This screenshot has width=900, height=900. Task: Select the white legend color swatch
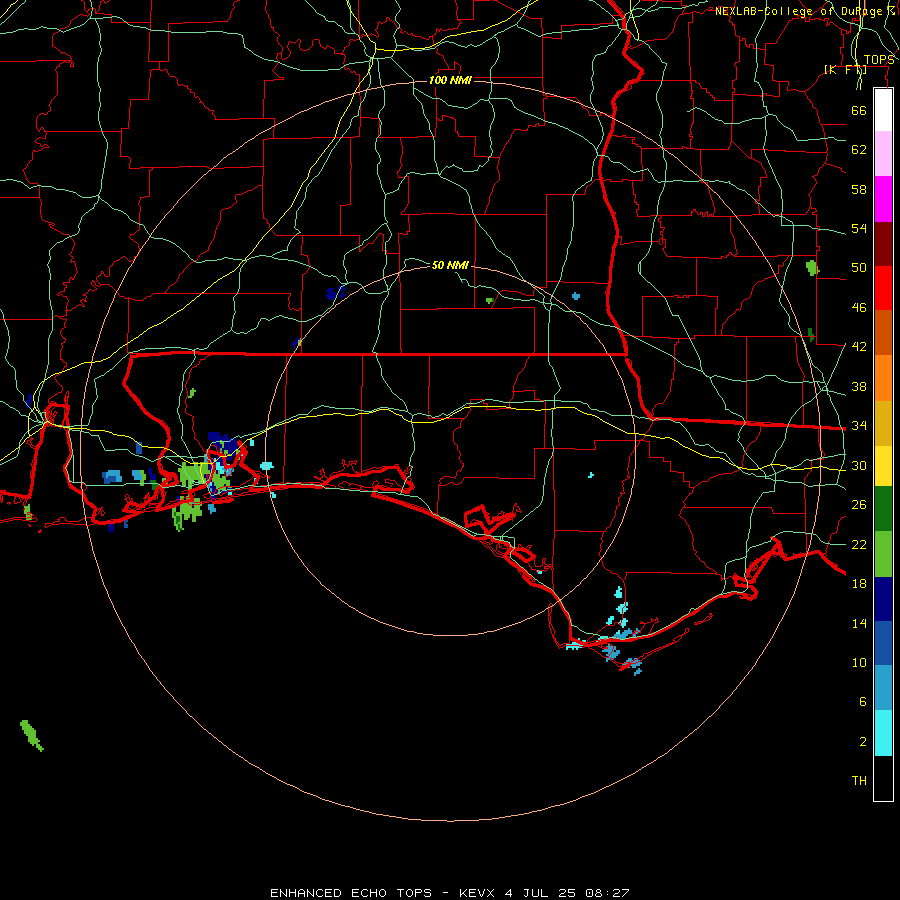point(883,110)
